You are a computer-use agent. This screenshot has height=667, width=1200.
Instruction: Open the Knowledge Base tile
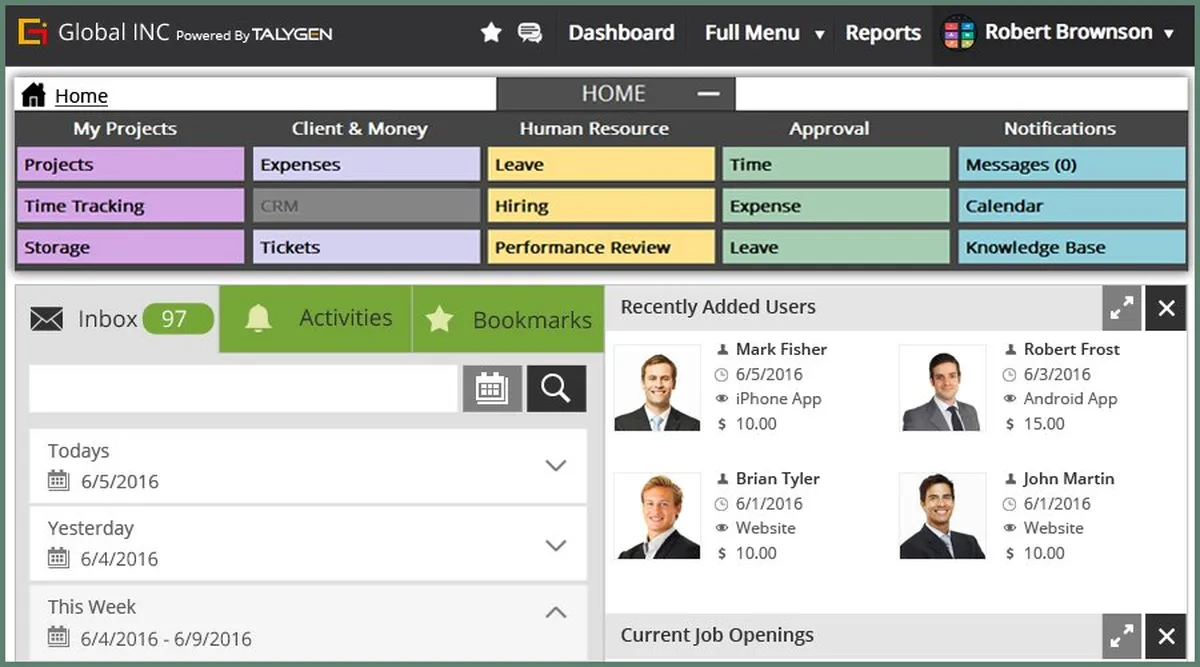[x=1072, y=247]
